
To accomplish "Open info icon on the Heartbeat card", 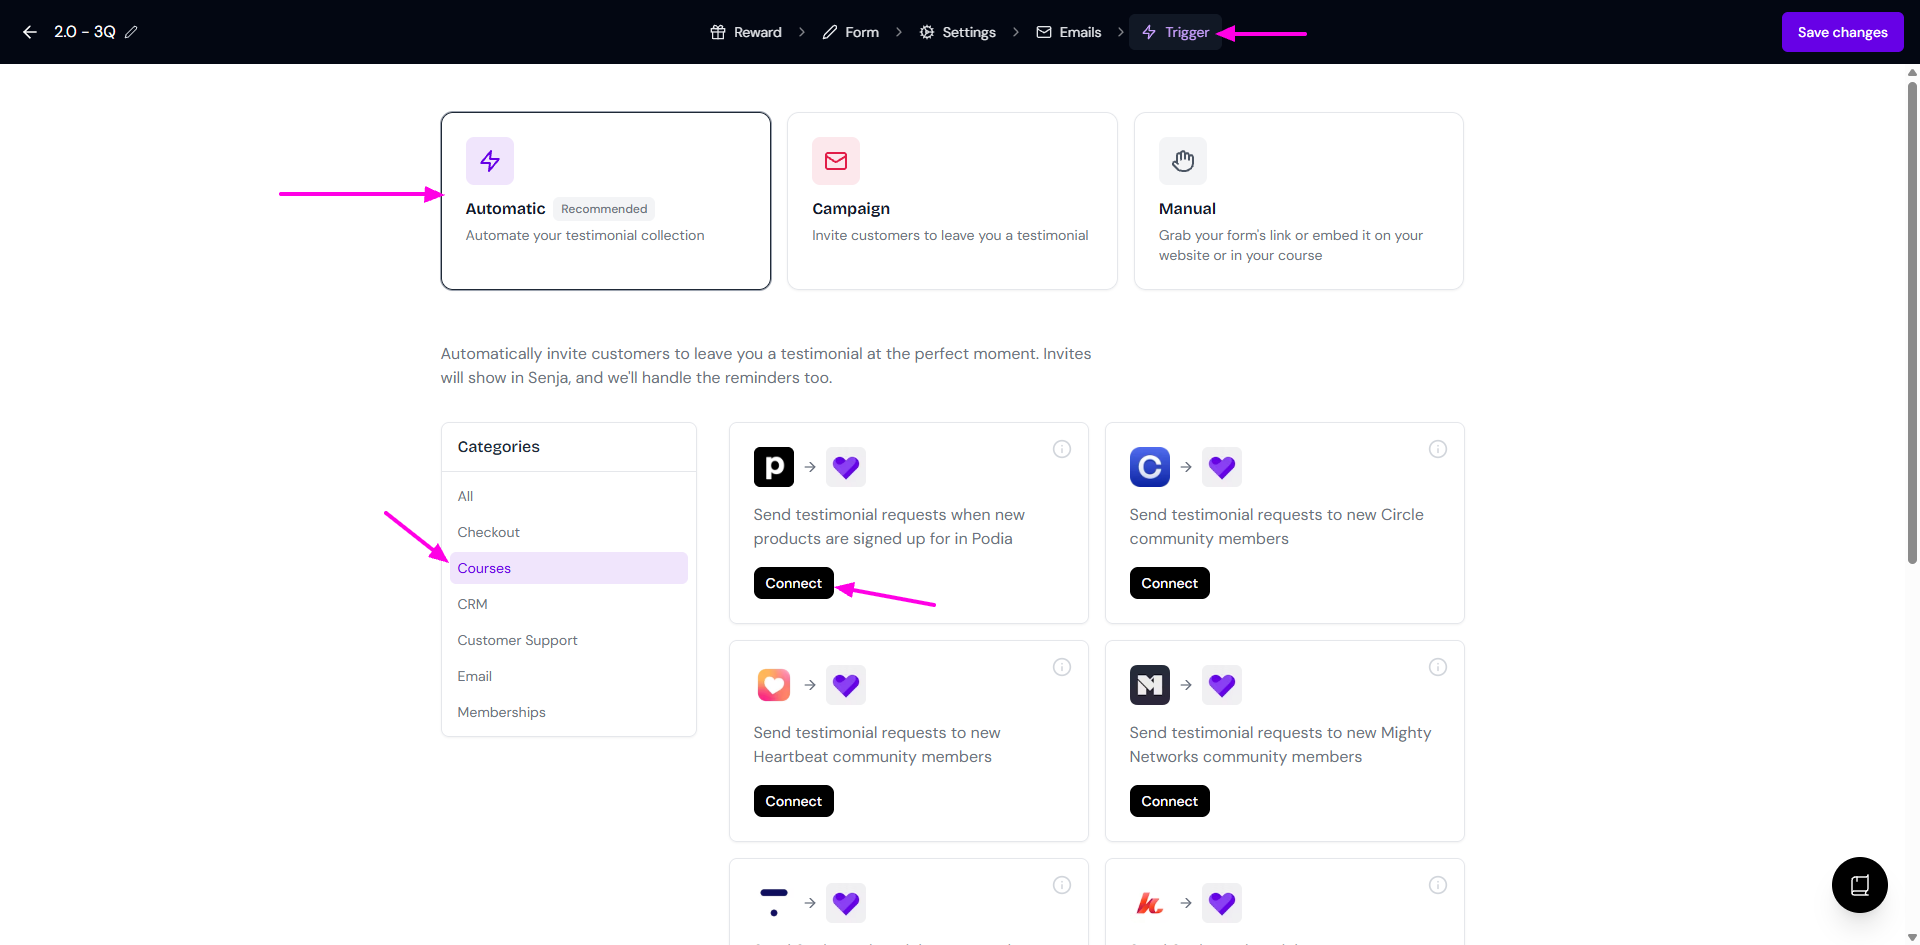I will (1061, 667).
